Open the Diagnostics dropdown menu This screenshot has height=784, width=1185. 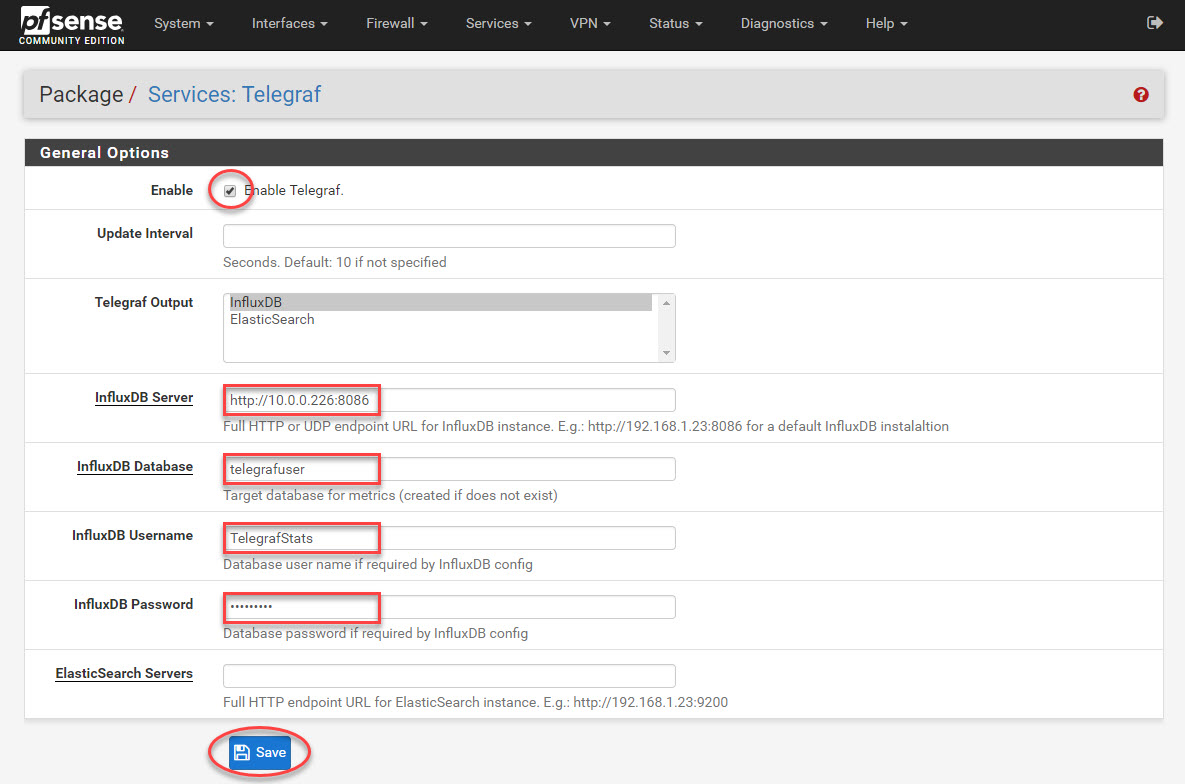pos(784,23)
